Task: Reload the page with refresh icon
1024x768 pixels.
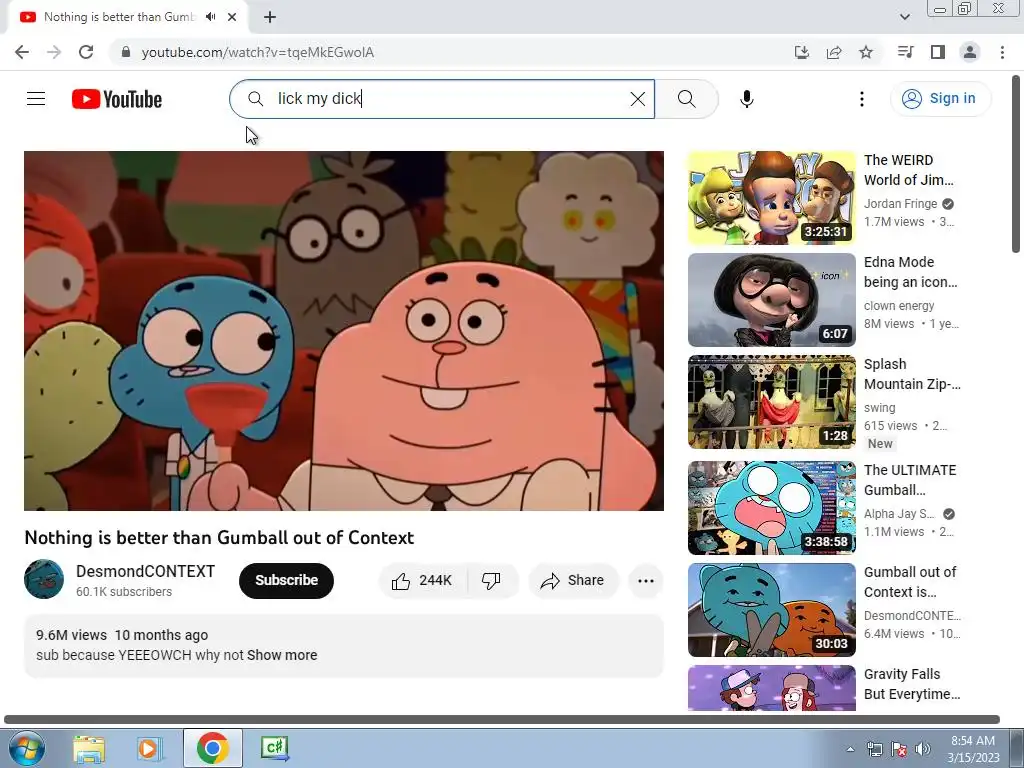Action: coord(86,52)
